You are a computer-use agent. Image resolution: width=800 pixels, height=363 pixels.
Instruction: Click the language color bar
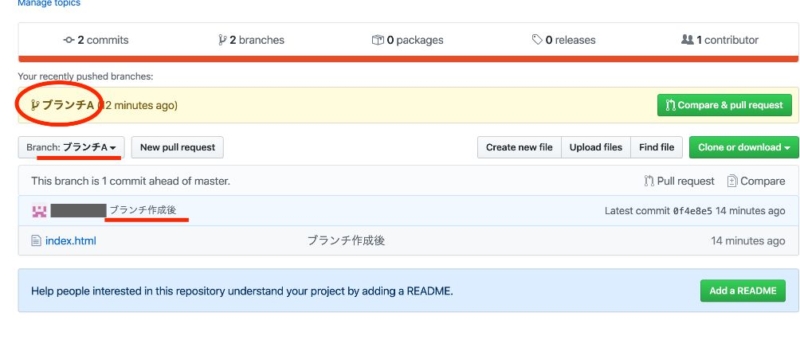point(408,59)
